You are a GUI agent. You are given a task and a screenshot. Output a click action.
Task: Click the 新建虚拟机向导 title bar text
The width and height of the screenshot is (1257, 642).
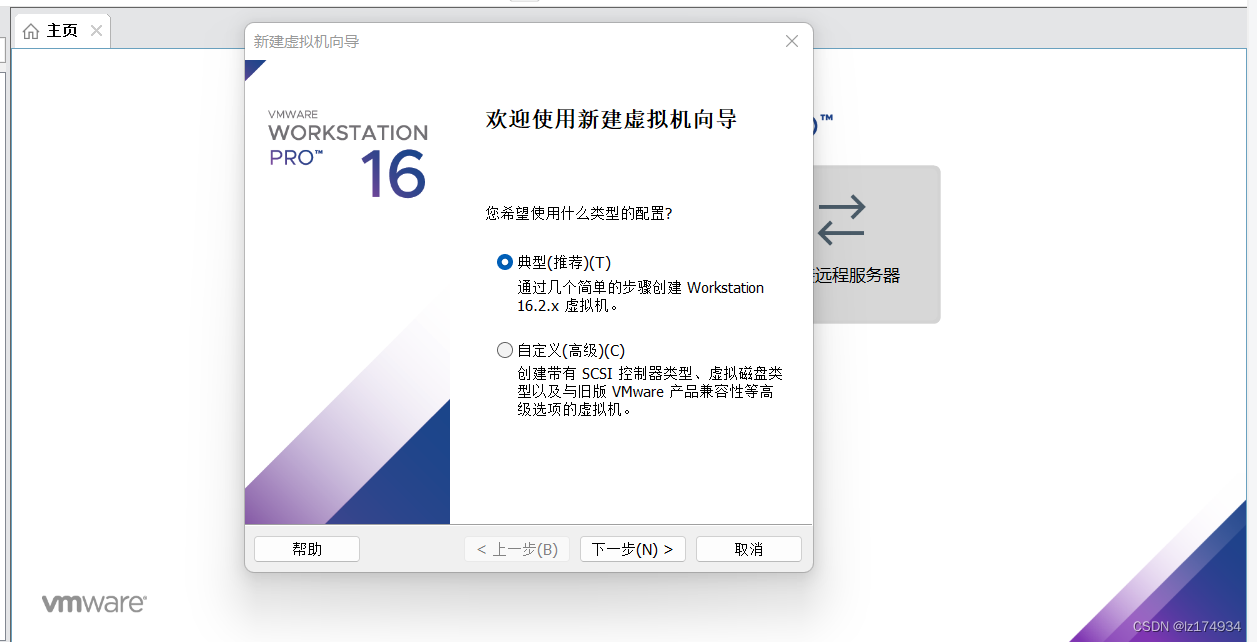pyautogui.click(x=306, y=41)
